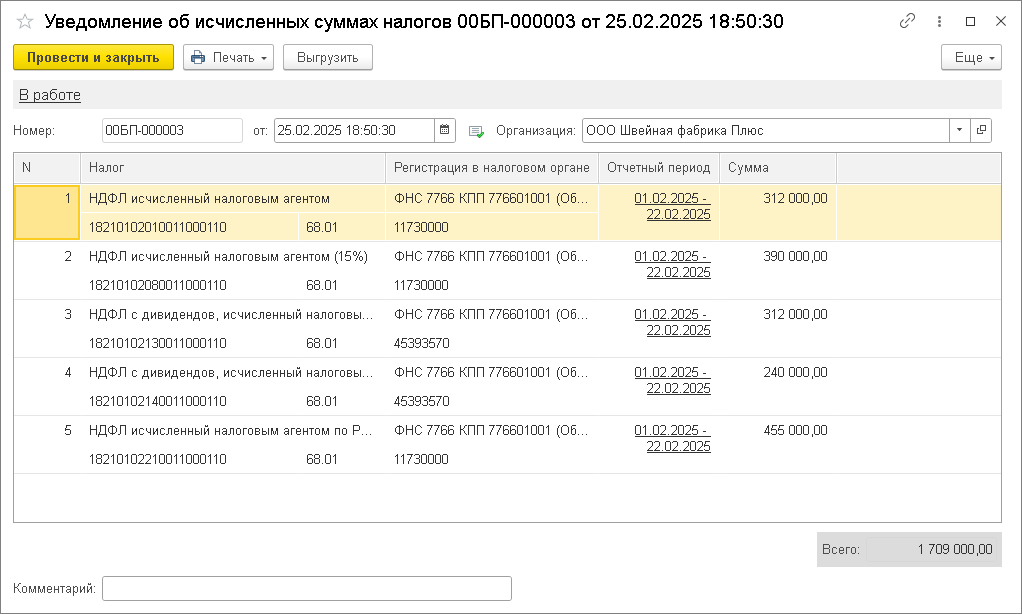
Task: Expand the Организация dropdown list
Action: [960, 130]
